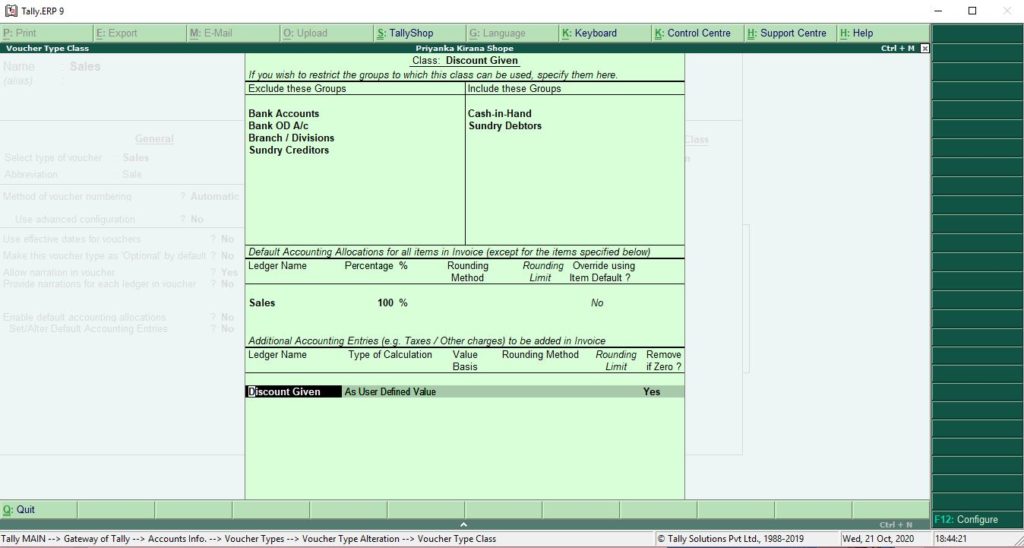
Task: Open Support Centre
Action: pyautogui.click(x=787, y=33)
